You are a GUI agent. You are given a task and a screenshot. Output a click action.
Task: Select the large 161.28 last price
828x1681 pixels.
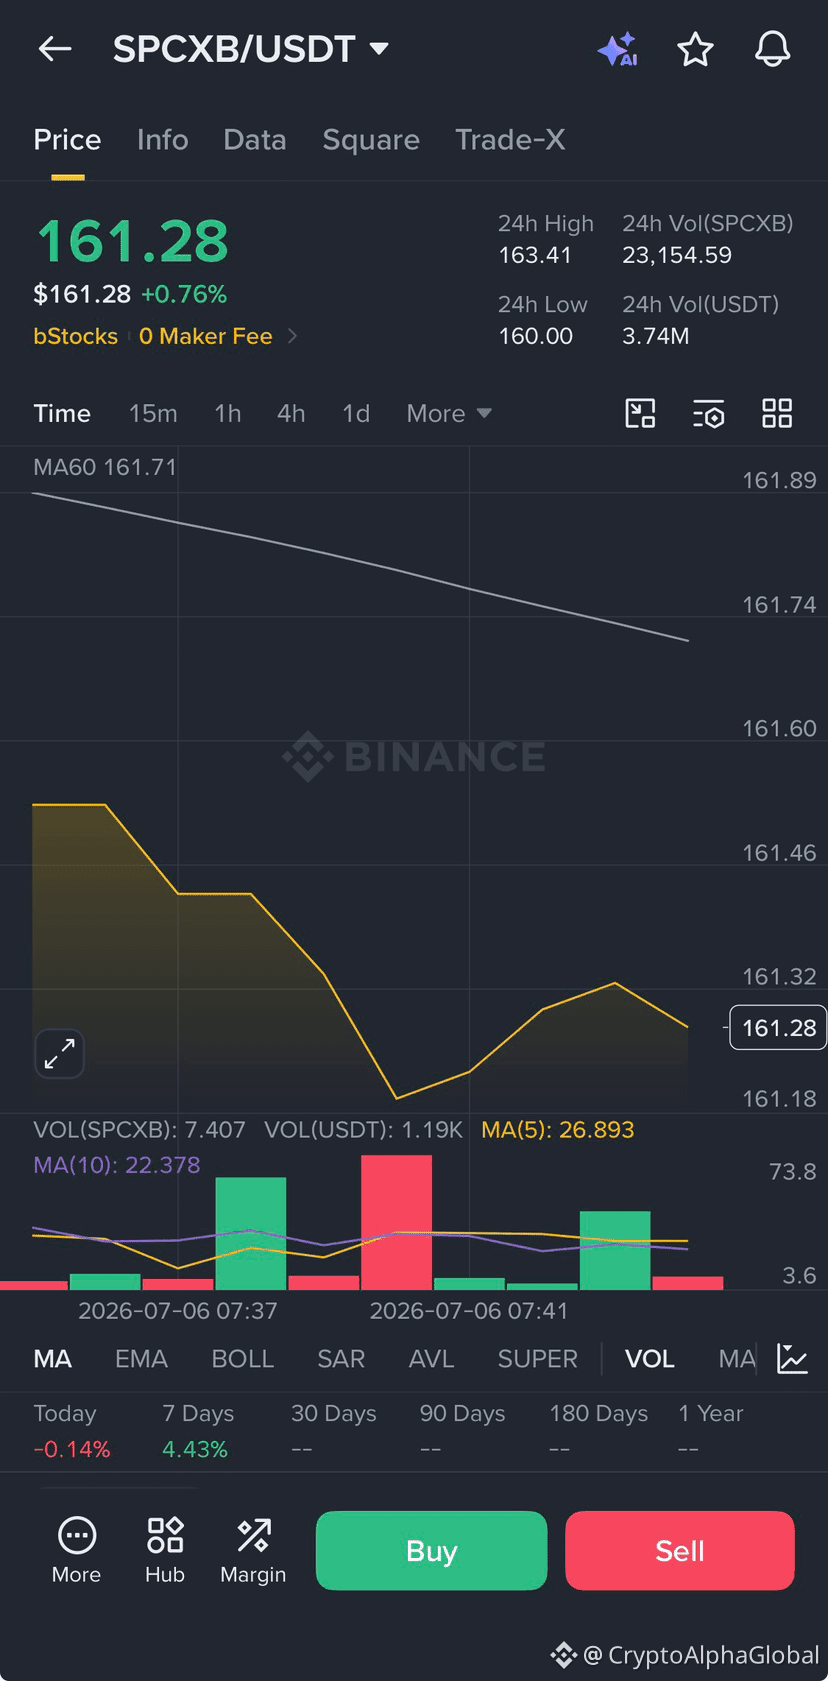(132, 241)
